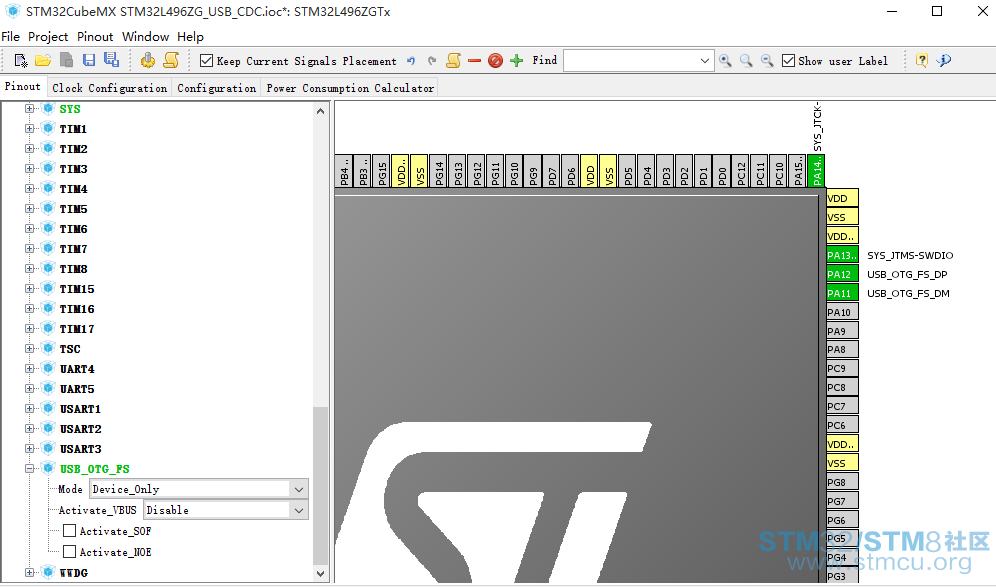Click the PA12 pin on the chip
Screen dimensions: 996x587
tap(842, 274)
